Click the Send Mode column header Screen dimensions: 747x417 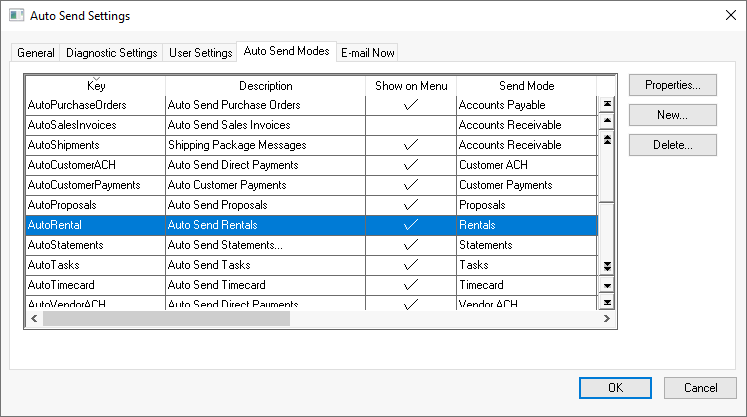click(x=526, y=86)
